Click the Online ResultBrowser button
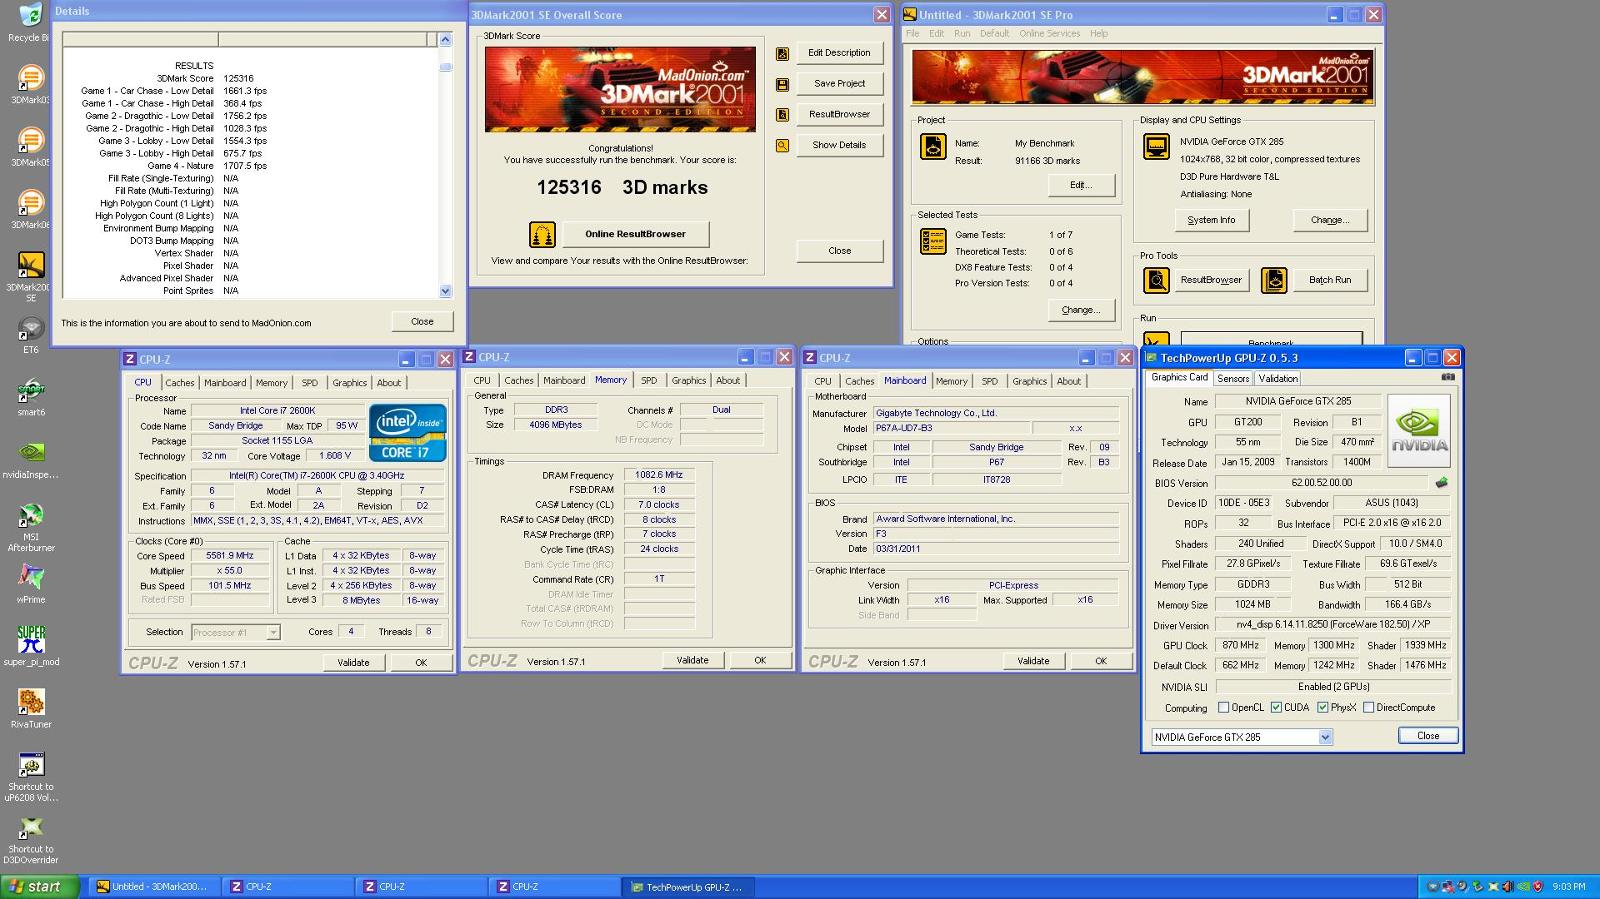 click(635, 234)
